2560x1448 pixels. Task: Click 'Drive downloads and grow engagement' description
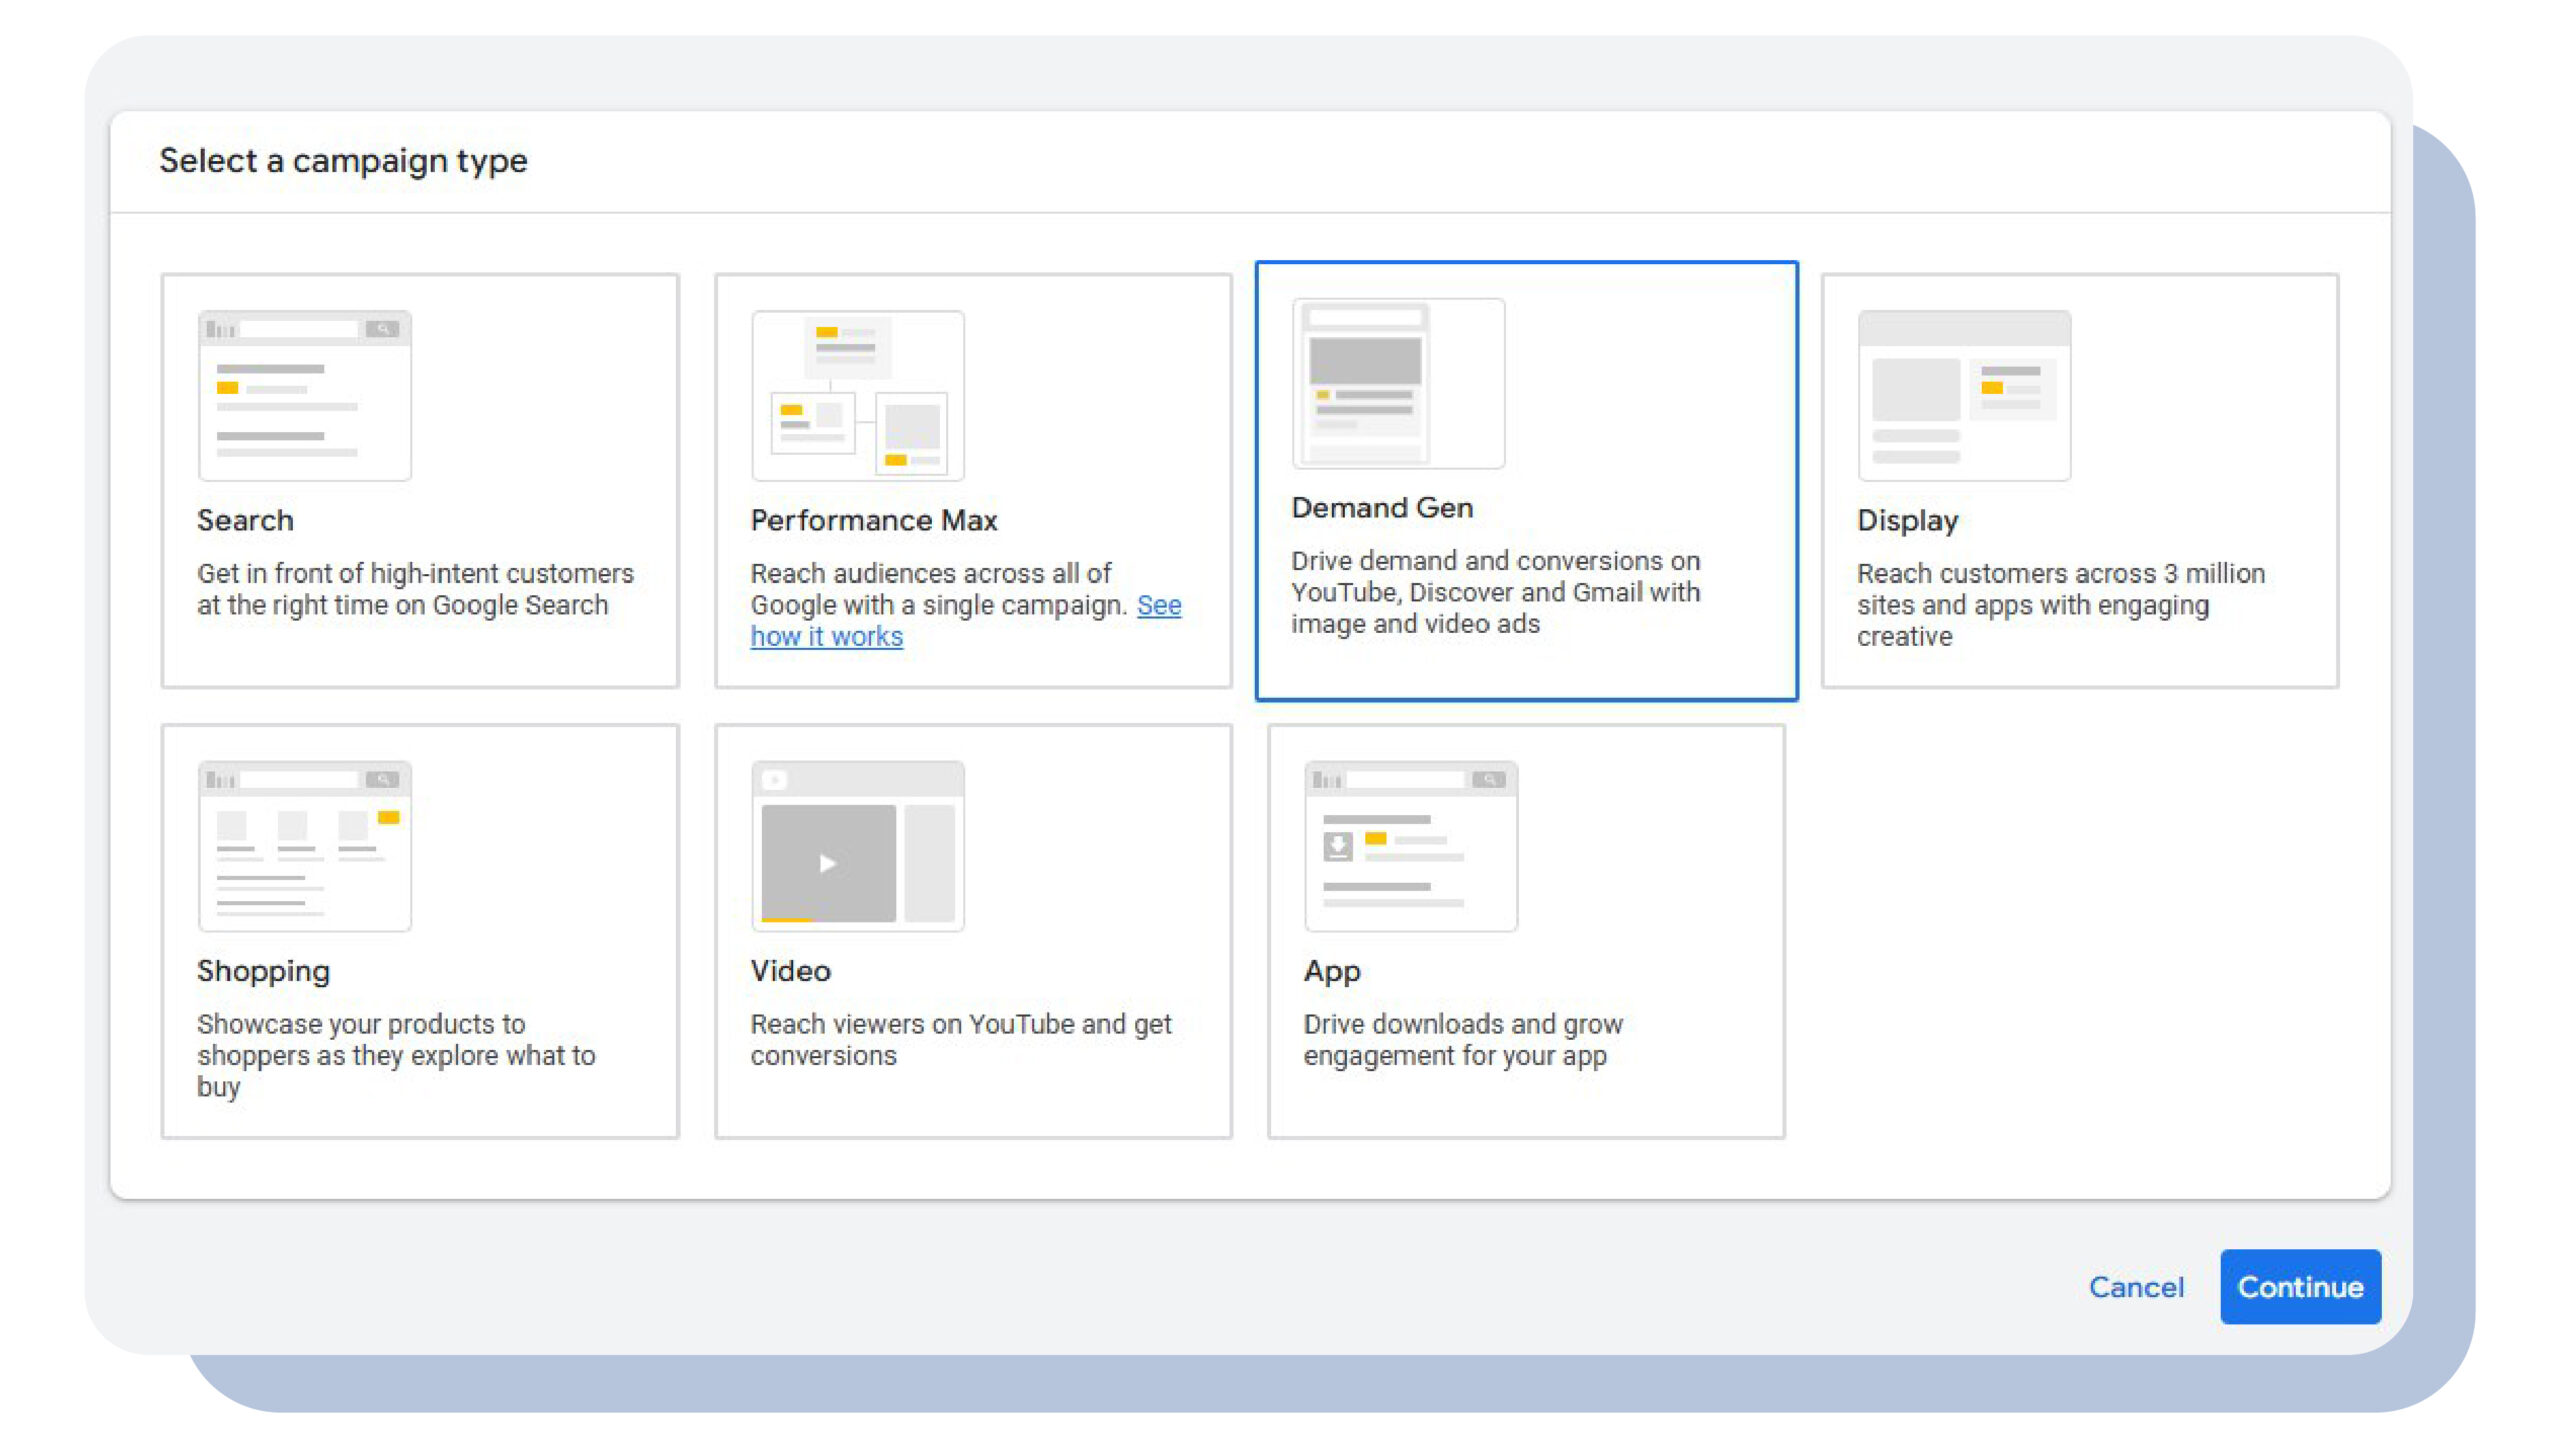1463,1040
